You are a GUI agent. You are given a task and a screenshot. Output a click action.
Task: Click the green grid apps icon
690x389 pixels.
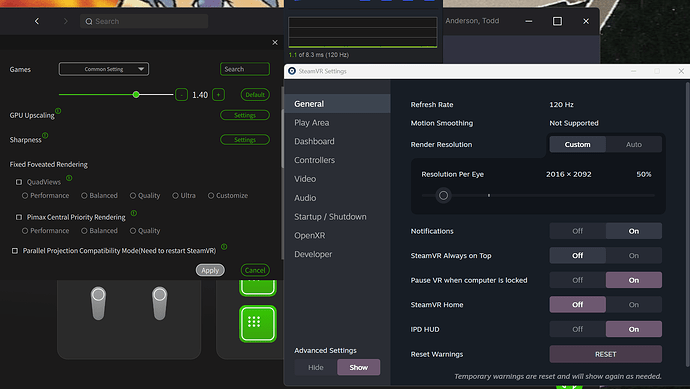[x=257, y=323]
